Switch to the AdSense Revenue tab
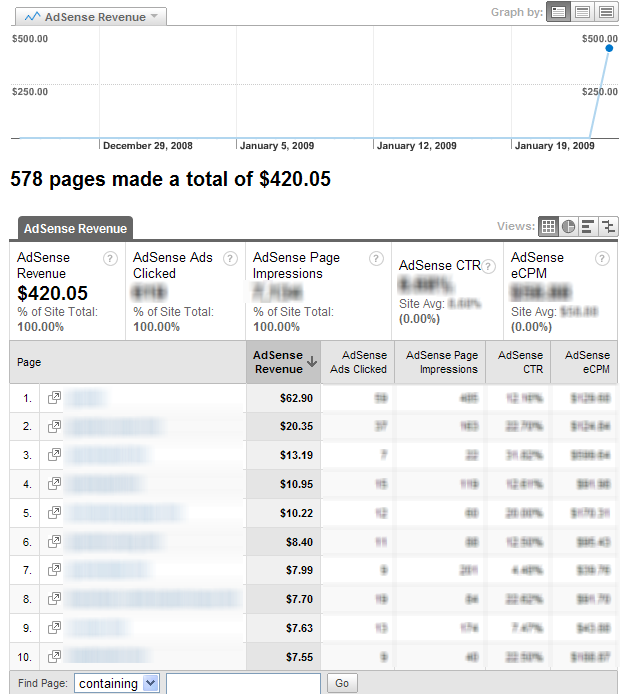This screenshot has height=694, width=620. pyautogui.click(x=75, y=228)
